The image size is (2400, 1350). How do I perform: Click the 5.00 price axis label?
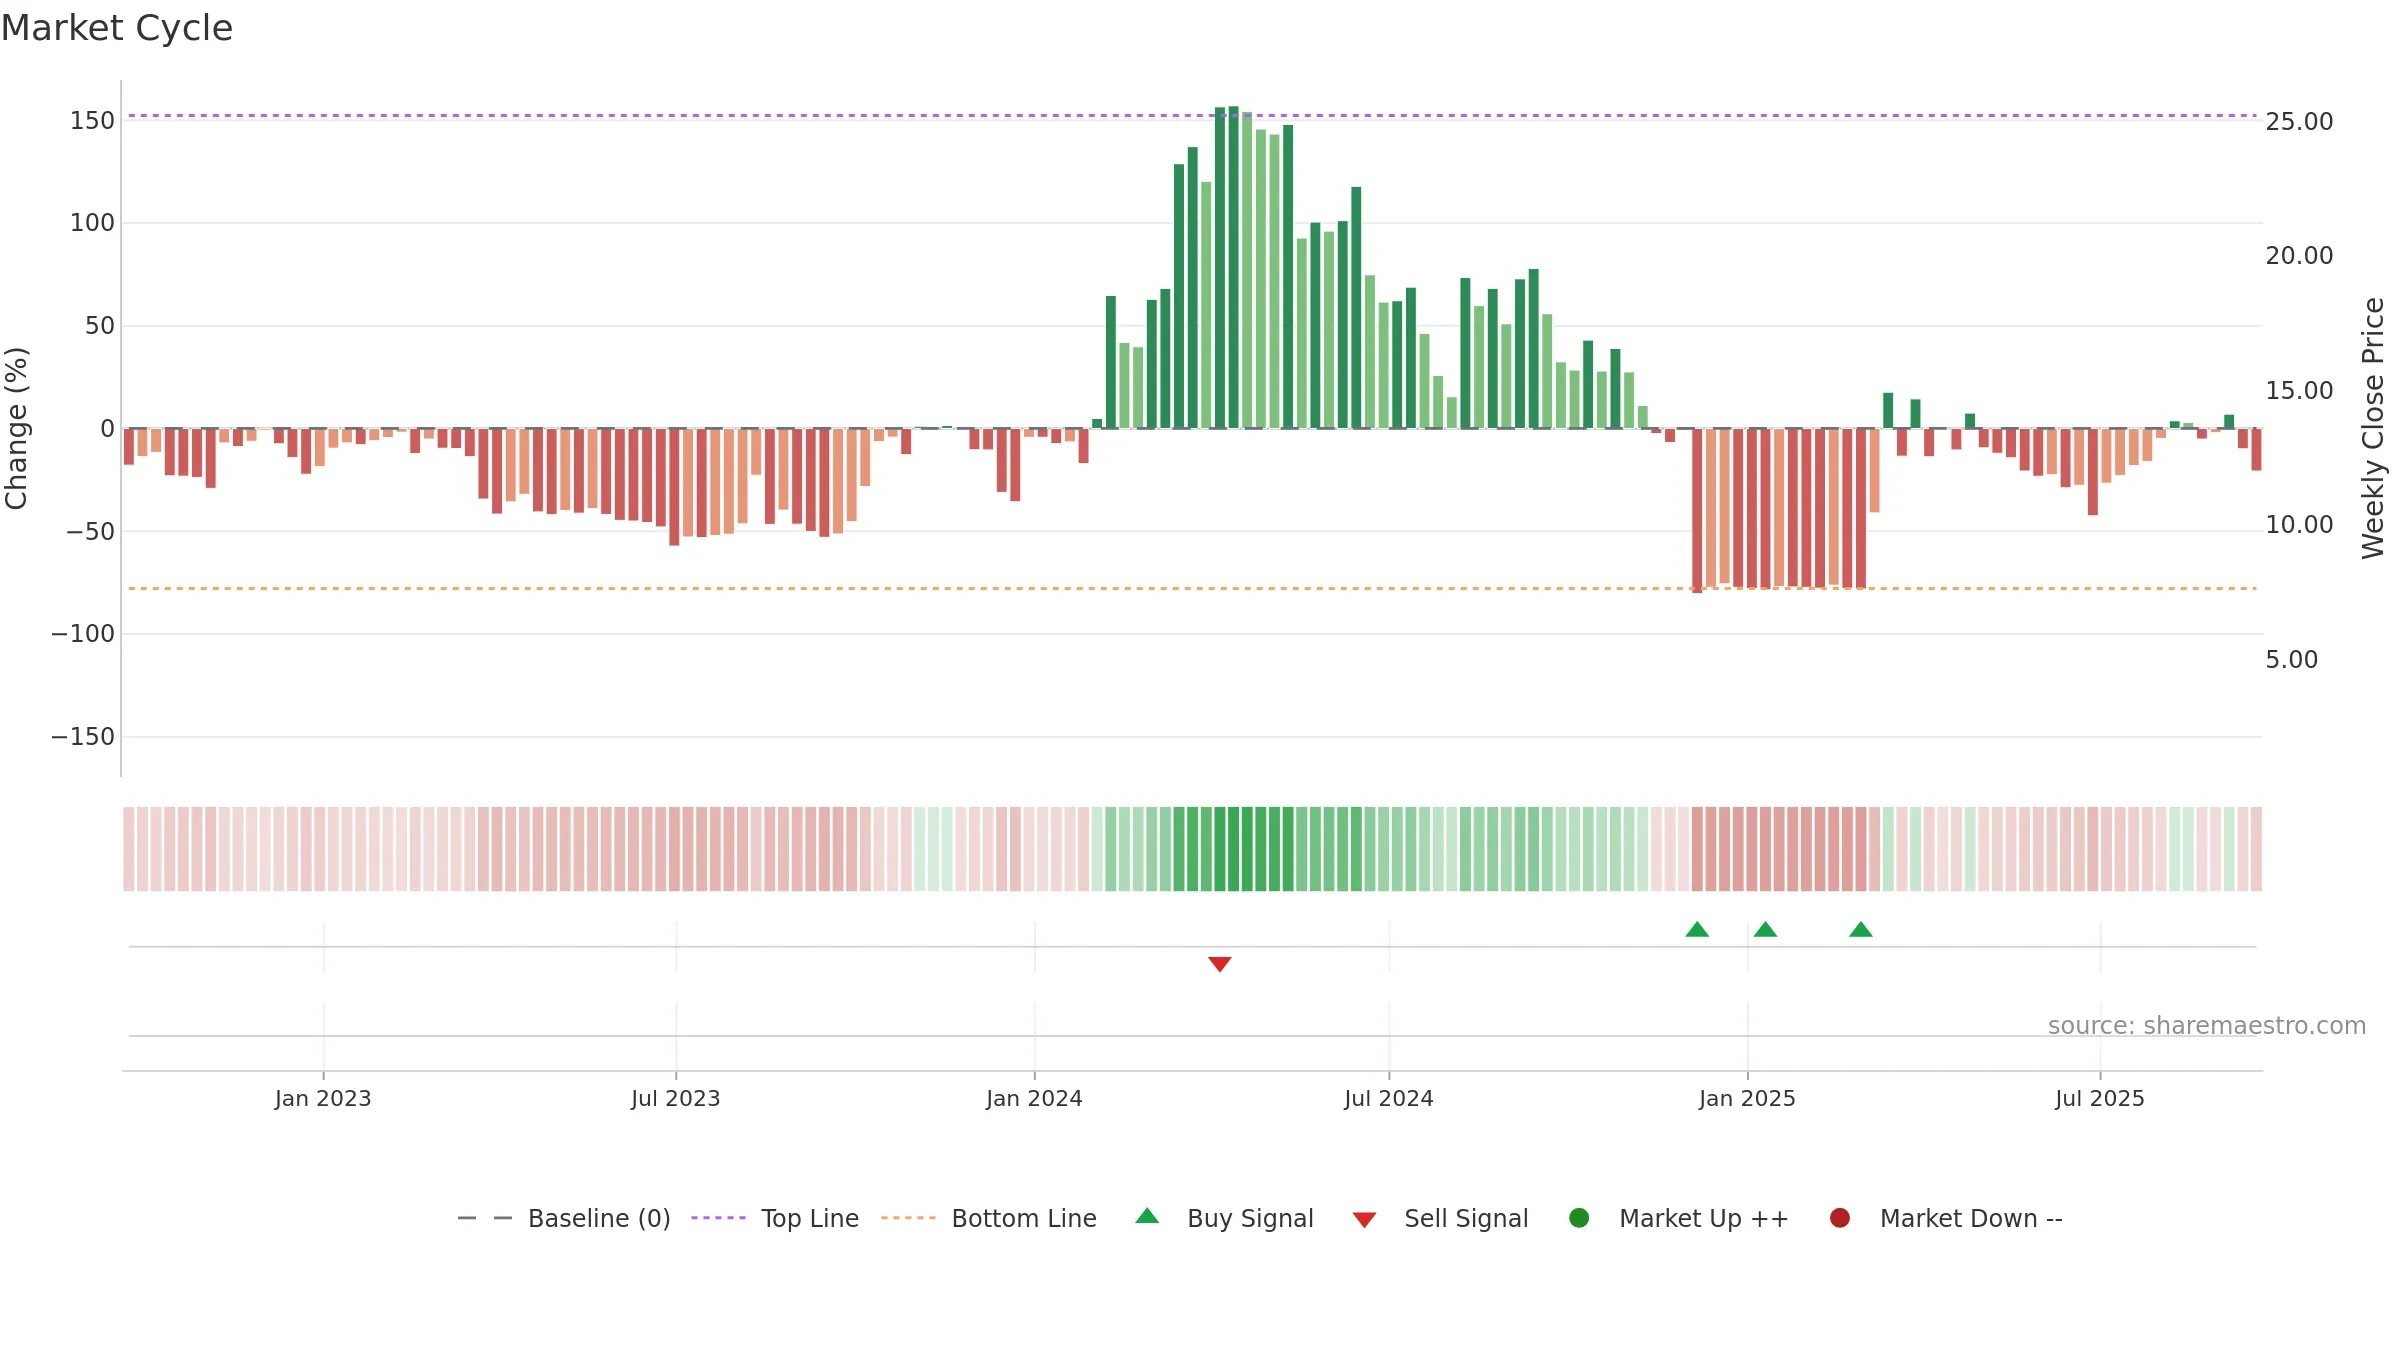tap(2291, 660)
